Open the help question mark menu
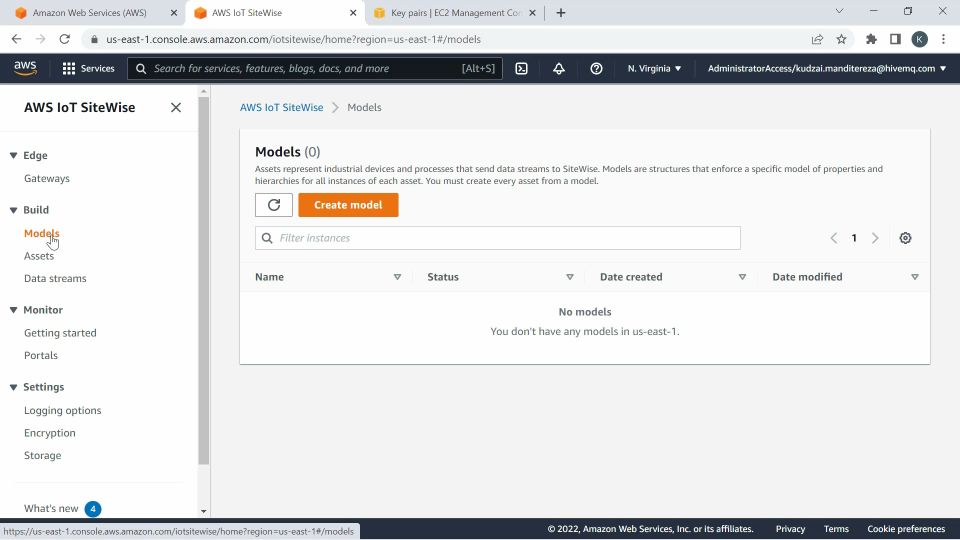Image resolution: width=960 pixels, height=540 pixels. (x=596, y=69)
